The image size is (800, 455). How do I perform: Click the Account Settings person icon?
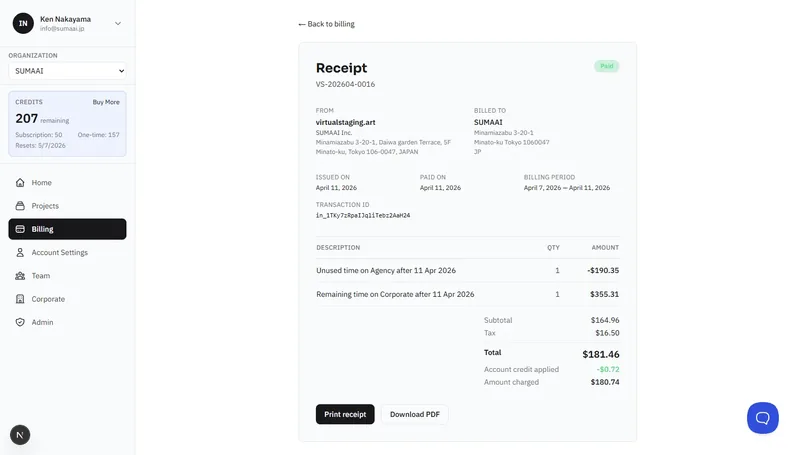(x=20, y=253)
